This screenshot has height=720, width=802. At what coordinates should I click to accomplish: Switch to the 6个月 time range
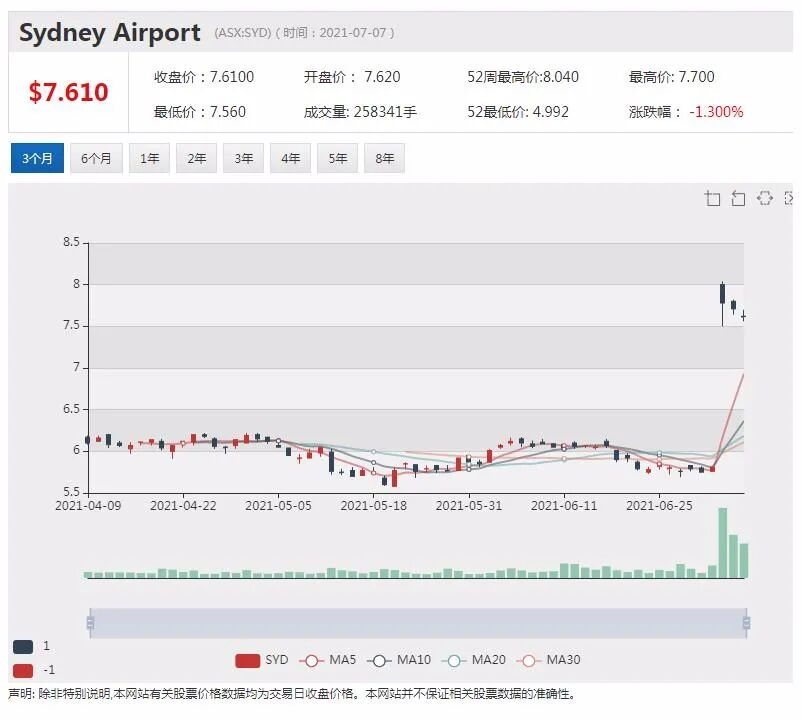click(96, 158)
